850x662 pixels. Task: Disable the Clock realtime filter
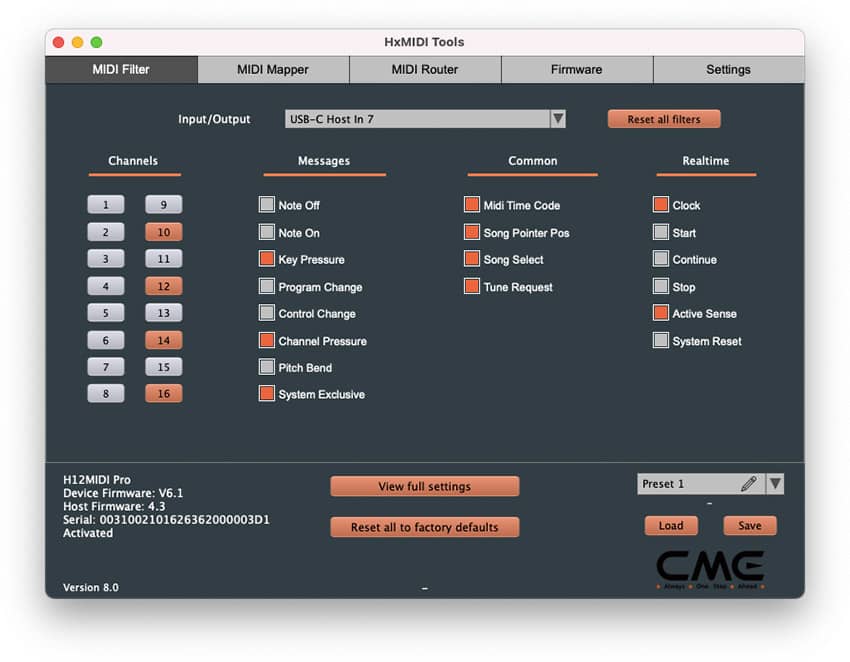point(660,204)
